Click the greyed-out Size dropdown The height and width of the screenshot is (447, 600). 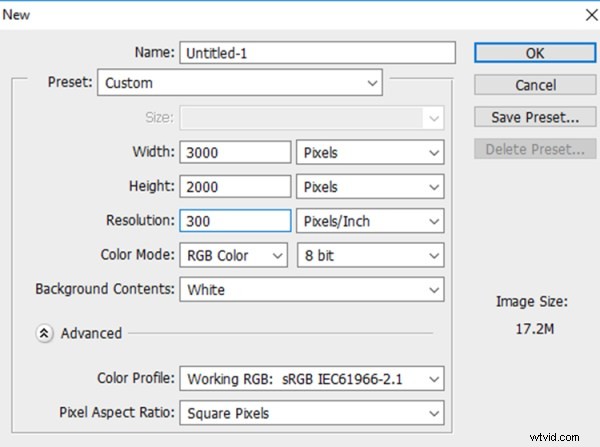pos(310,118)
